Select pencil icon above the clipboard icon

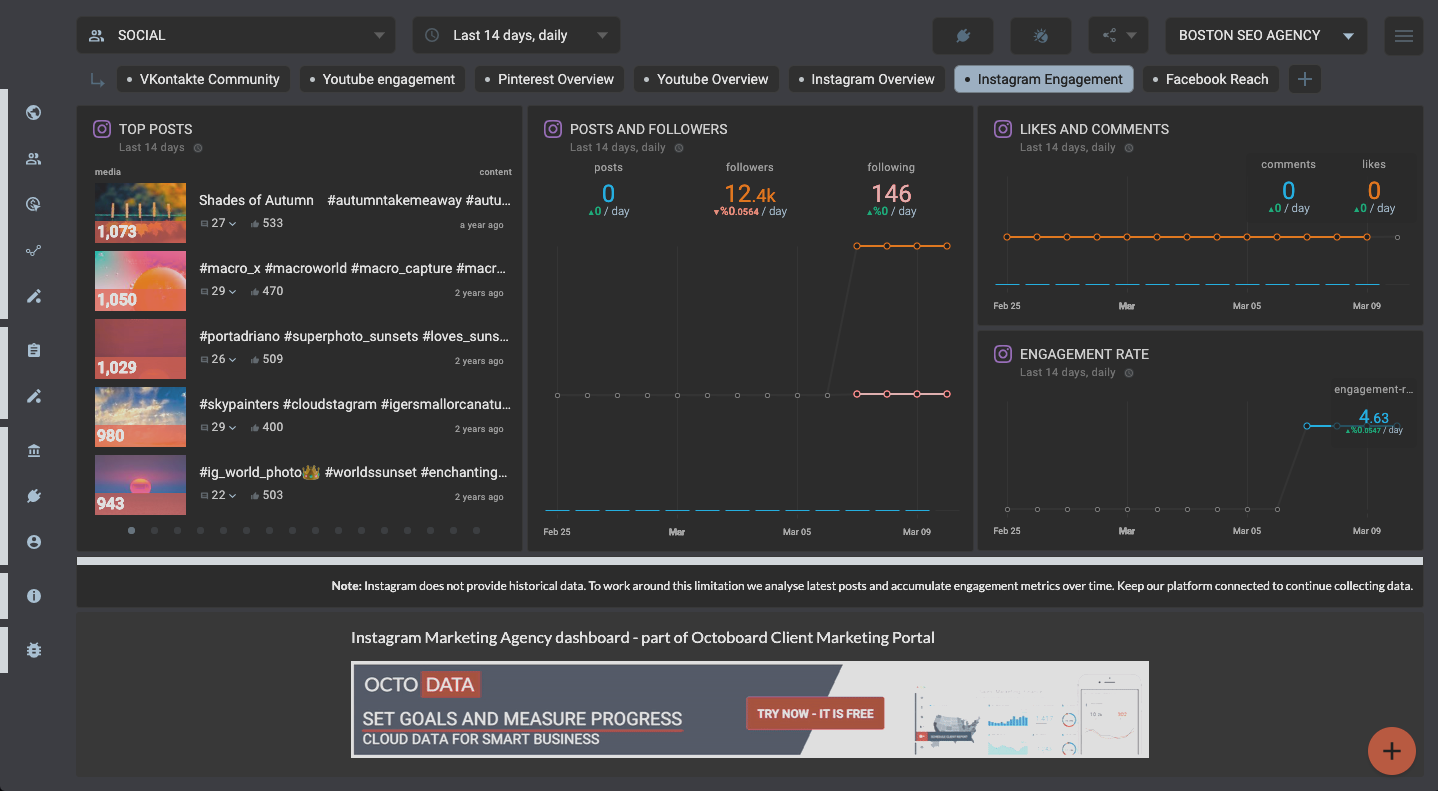(34, 296)
